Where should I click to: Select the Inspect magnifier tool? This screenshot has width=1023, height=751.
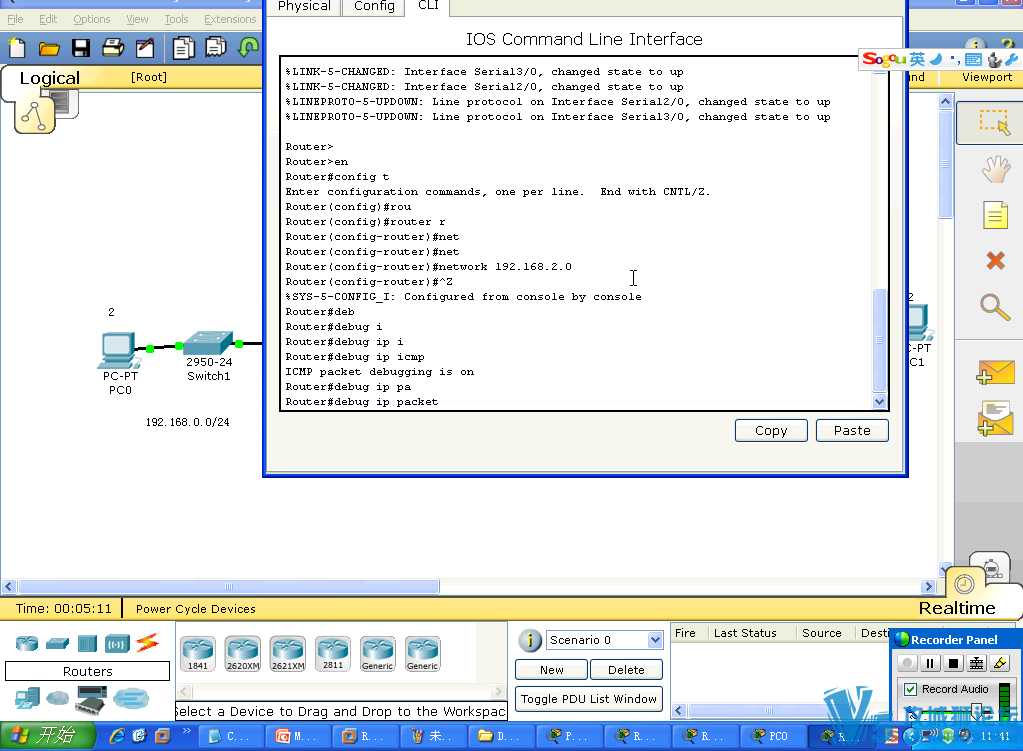pos(995,307)
